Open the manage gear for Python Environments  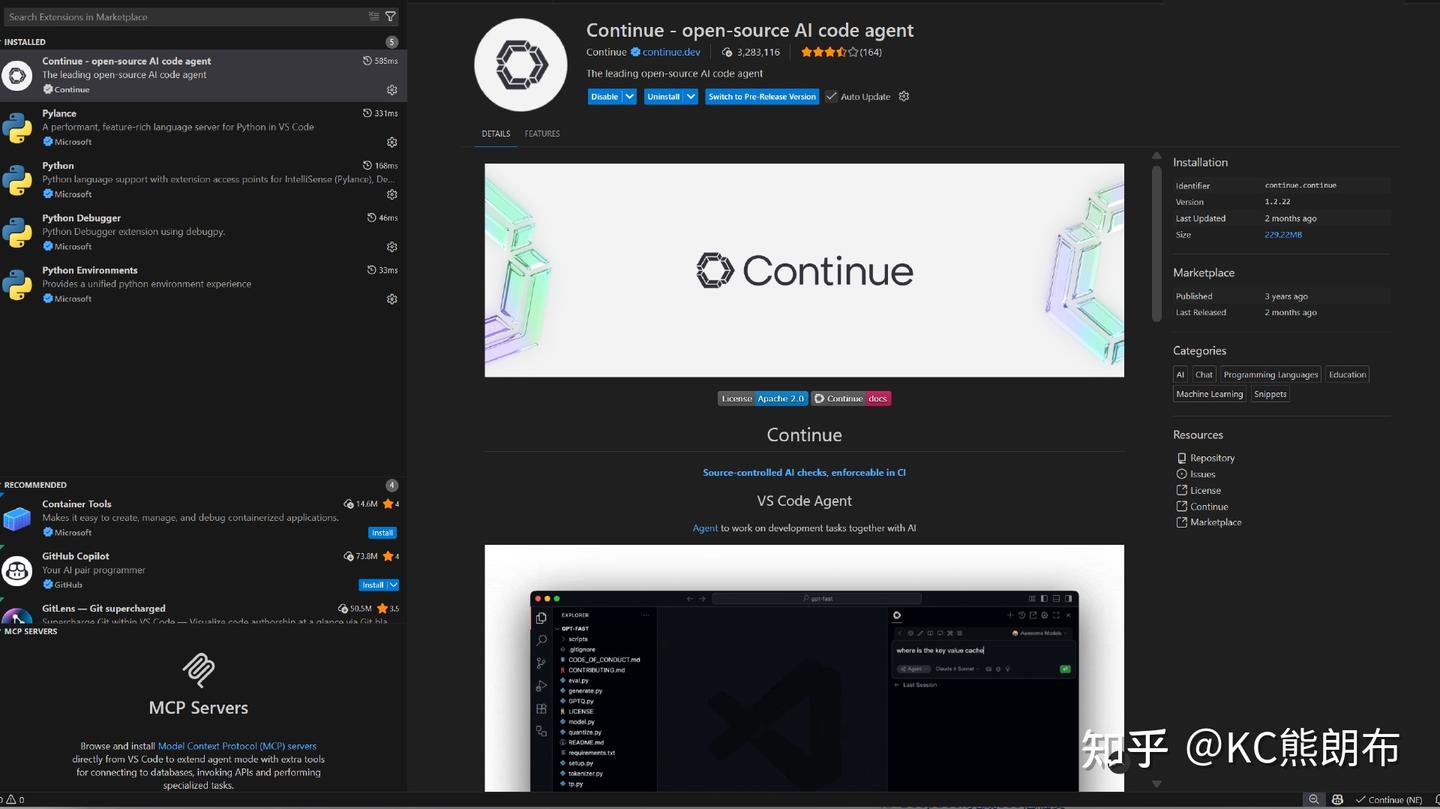[392, 299]
